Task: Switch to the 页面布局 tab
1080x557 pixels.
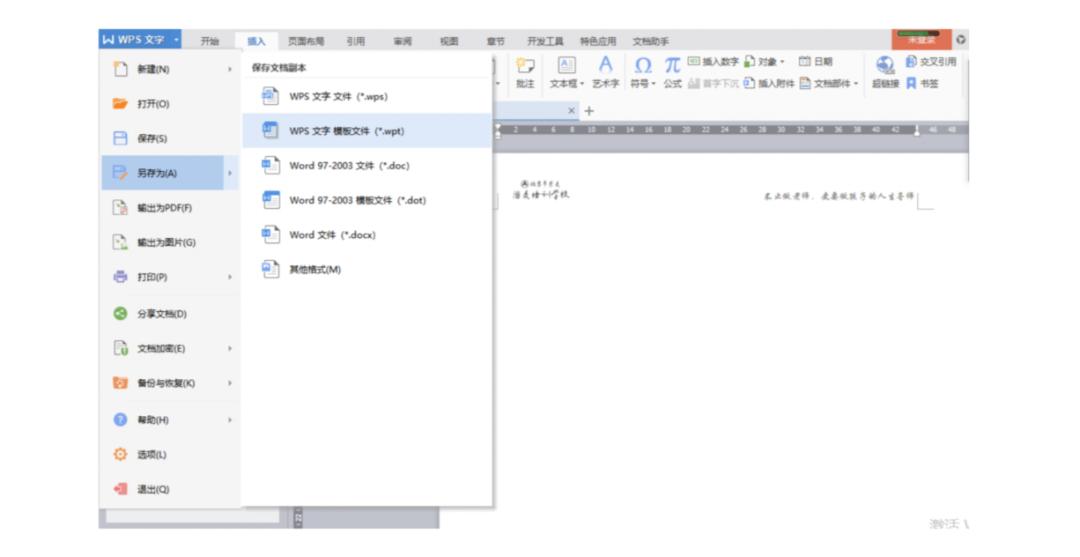Action: (x=306, y=41)
